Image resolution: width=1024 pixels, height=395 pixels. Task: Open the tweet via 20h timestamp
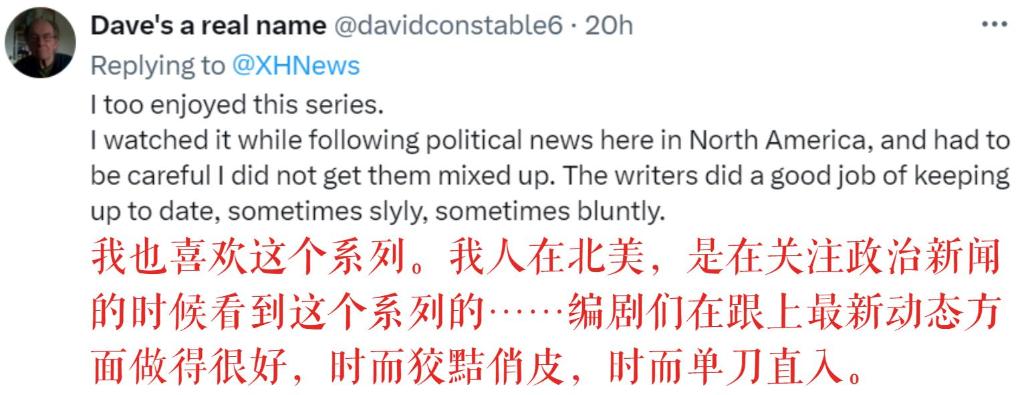coord(609,25)
